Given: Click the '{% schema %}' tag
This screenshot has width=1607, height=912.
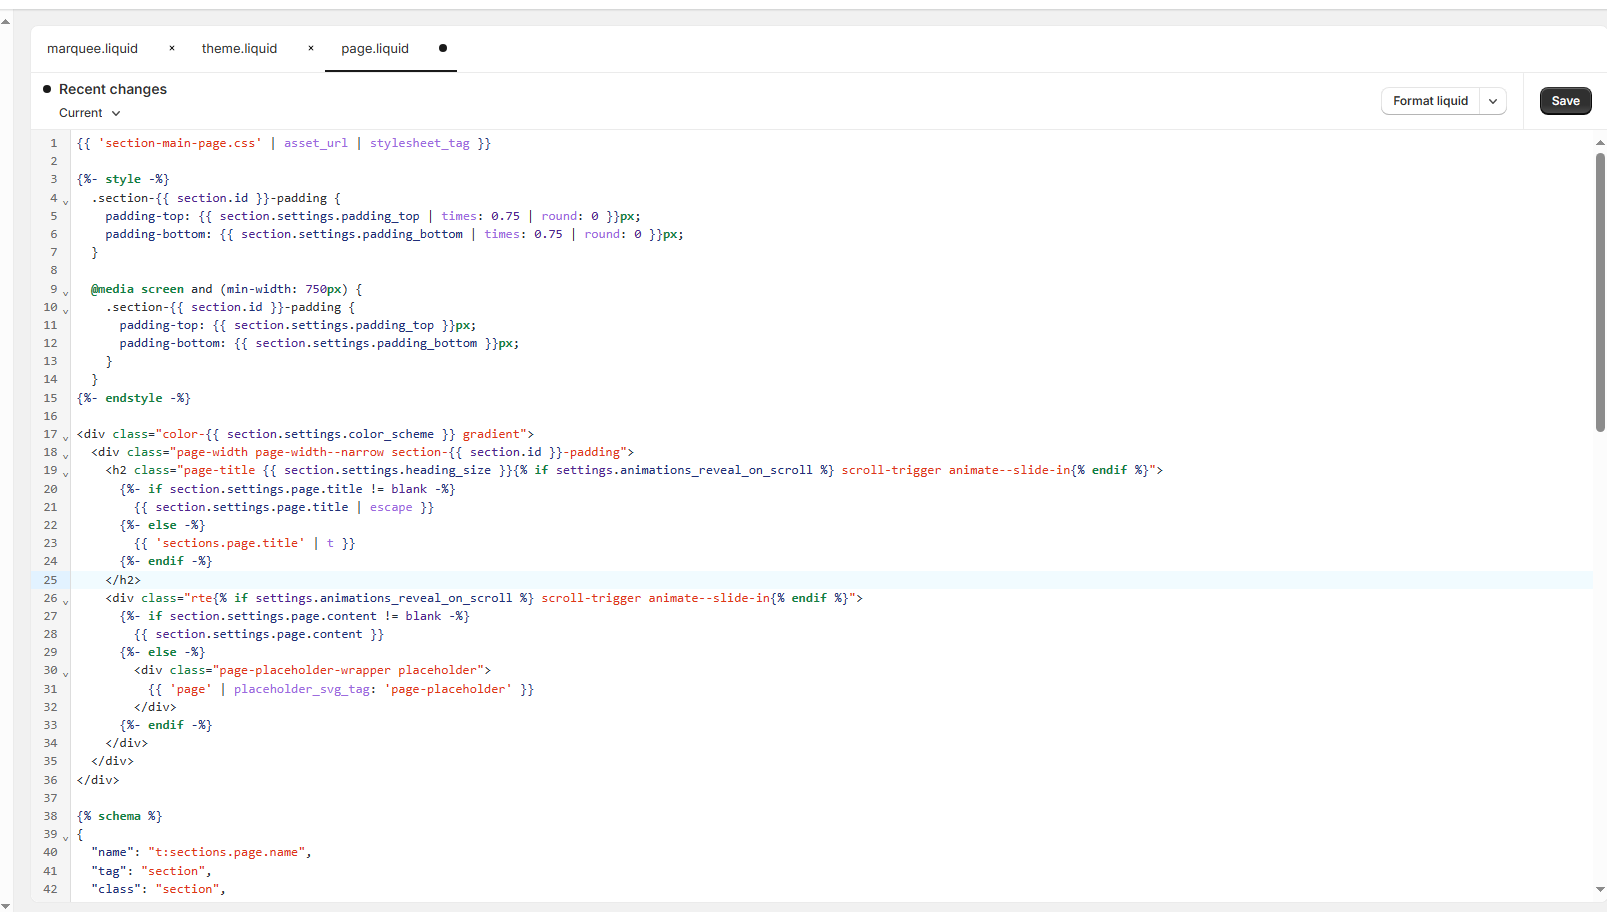Looking at the screenshot, I should (120, 816).
